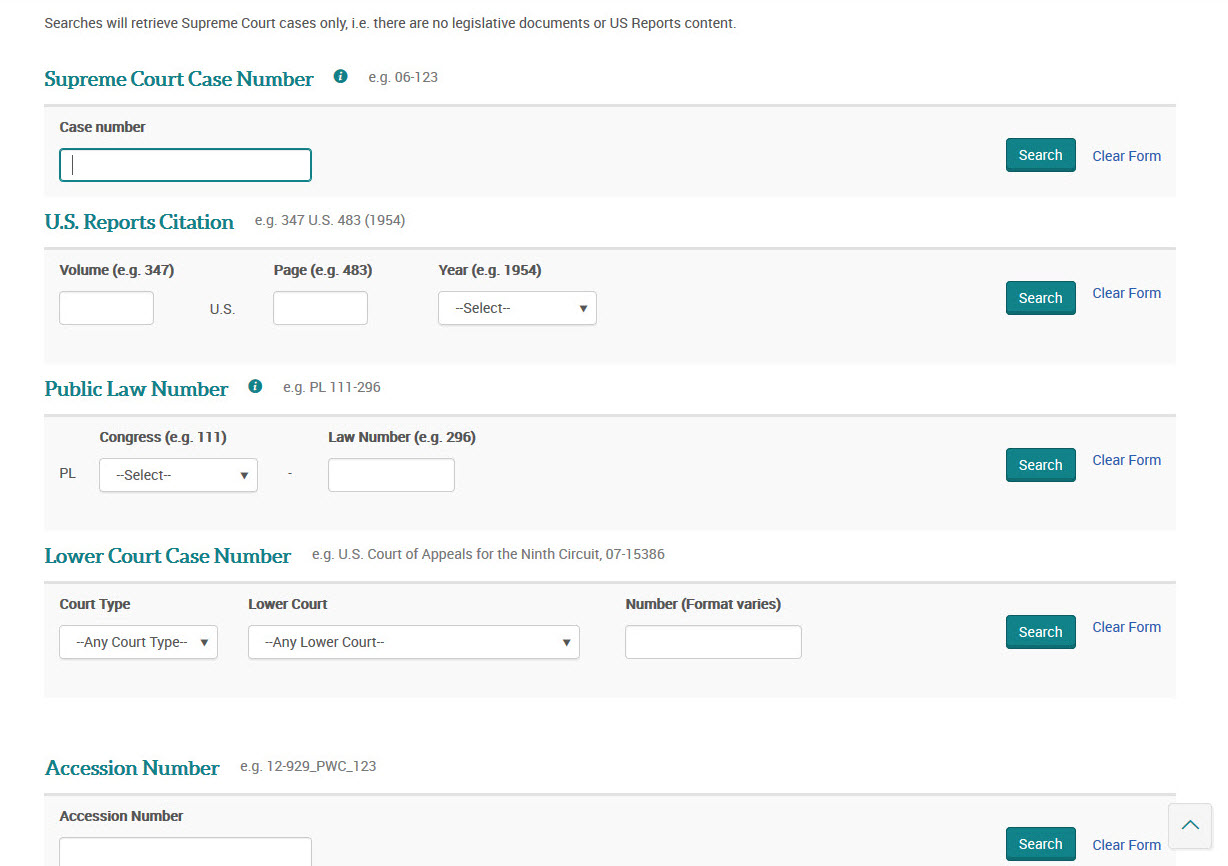This screenshot has height=866, width=1228.
Task: Open the Year select dropdown
Action: pyautogui.click(x=516, y=308)
